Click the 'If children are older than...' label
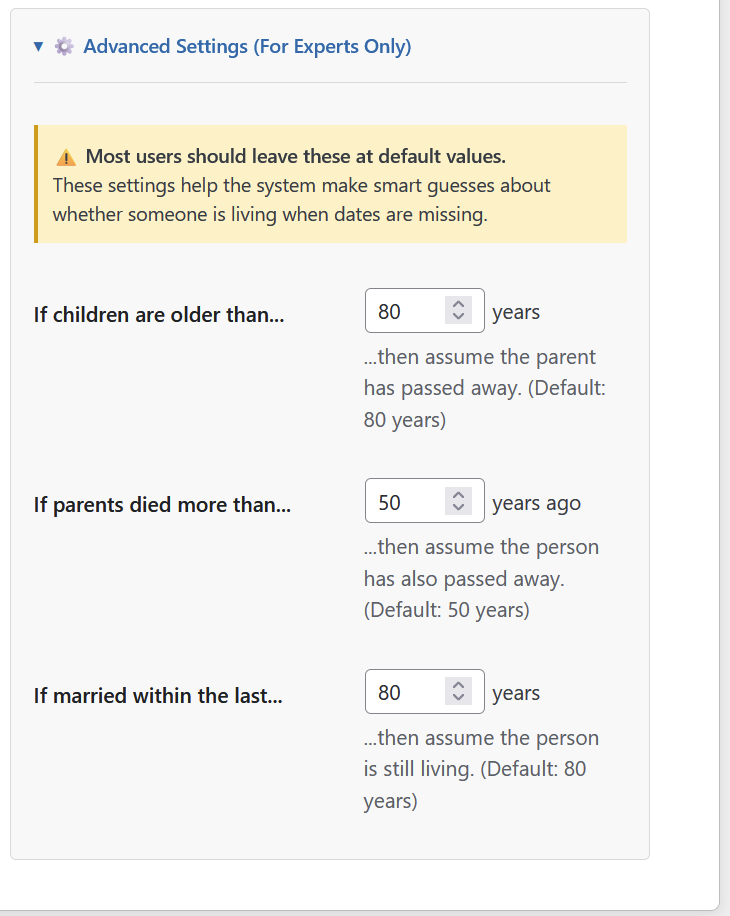The width and height of the screenshot is (730, 916). (159, 314)
